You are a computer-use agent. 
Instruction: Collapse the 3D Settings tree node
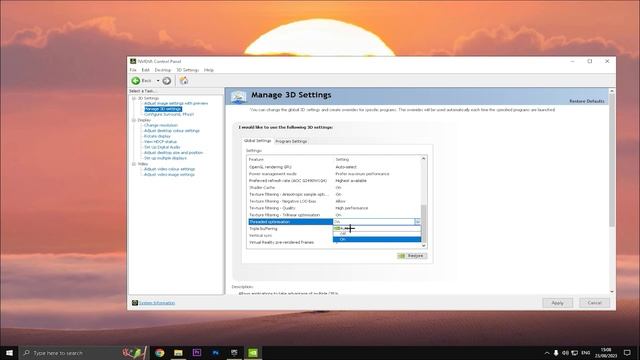point(133,98)
